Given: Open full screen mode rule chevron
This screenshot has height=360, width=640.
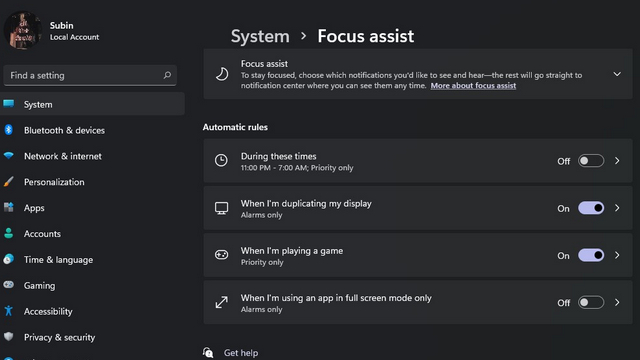Looking at the screenshot, I should pyautogui.click(x=617, y=302).
